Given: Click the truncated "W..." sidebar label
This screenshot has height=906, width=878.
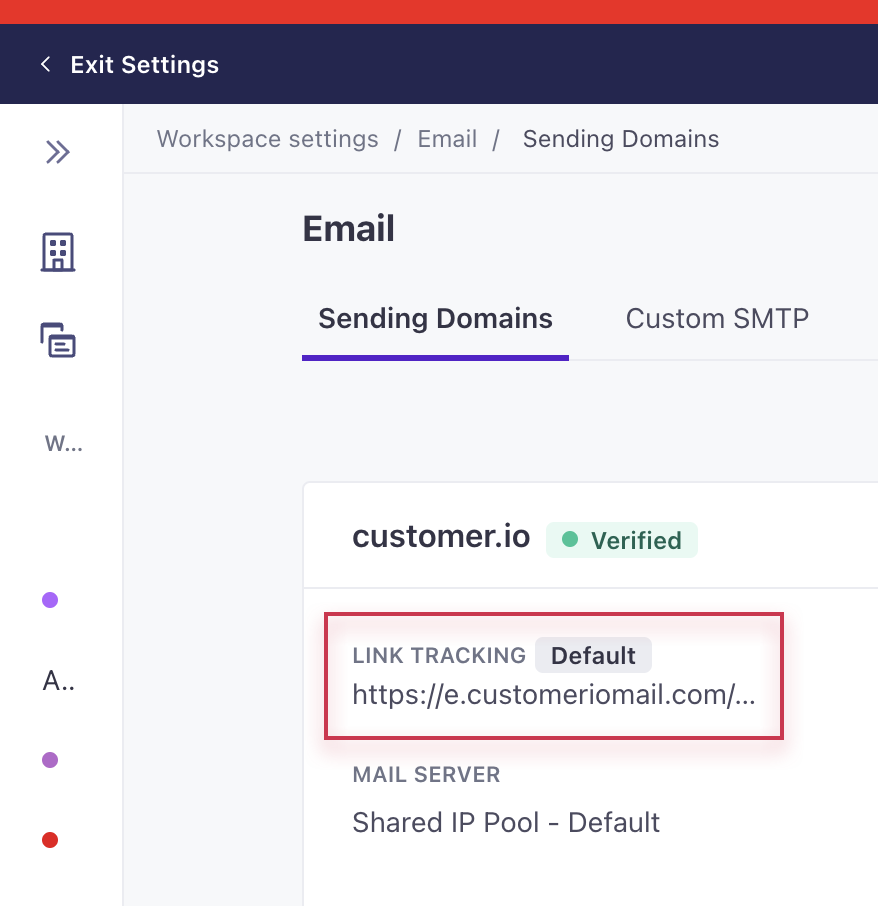Looking at the screenshot, I should [63, 443].
